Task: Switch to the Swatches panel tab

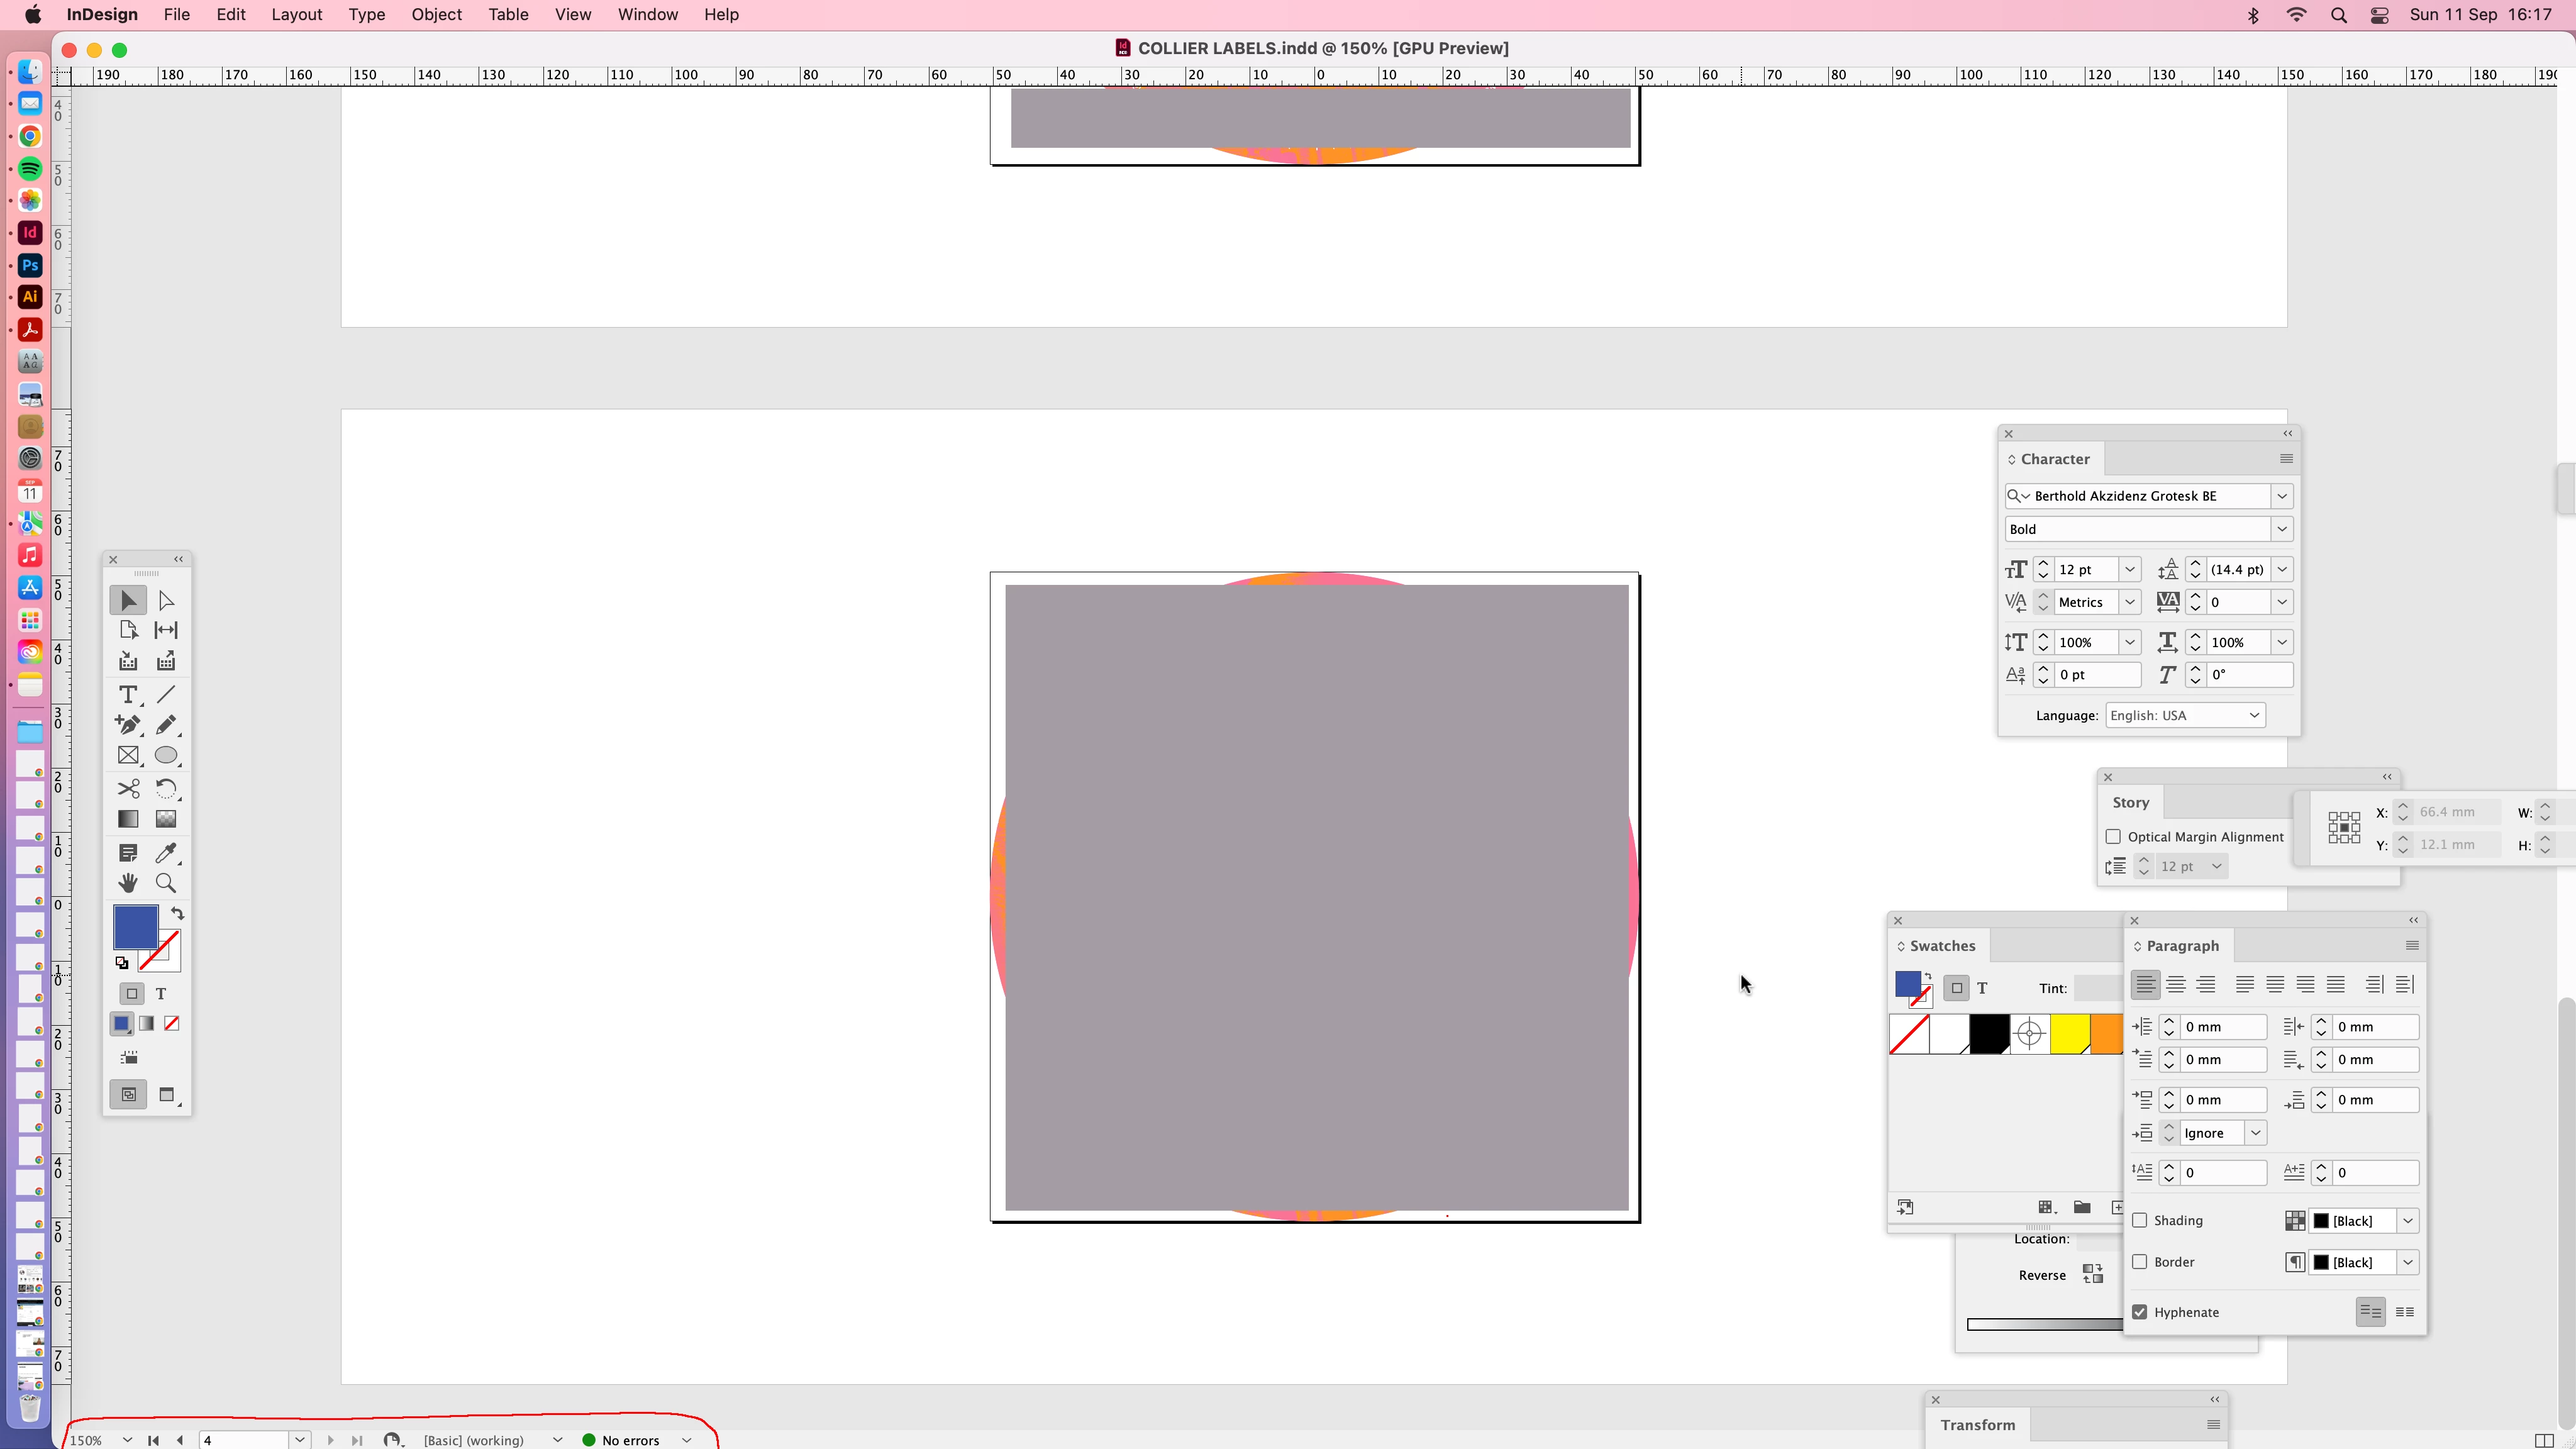Action: 1941,946
